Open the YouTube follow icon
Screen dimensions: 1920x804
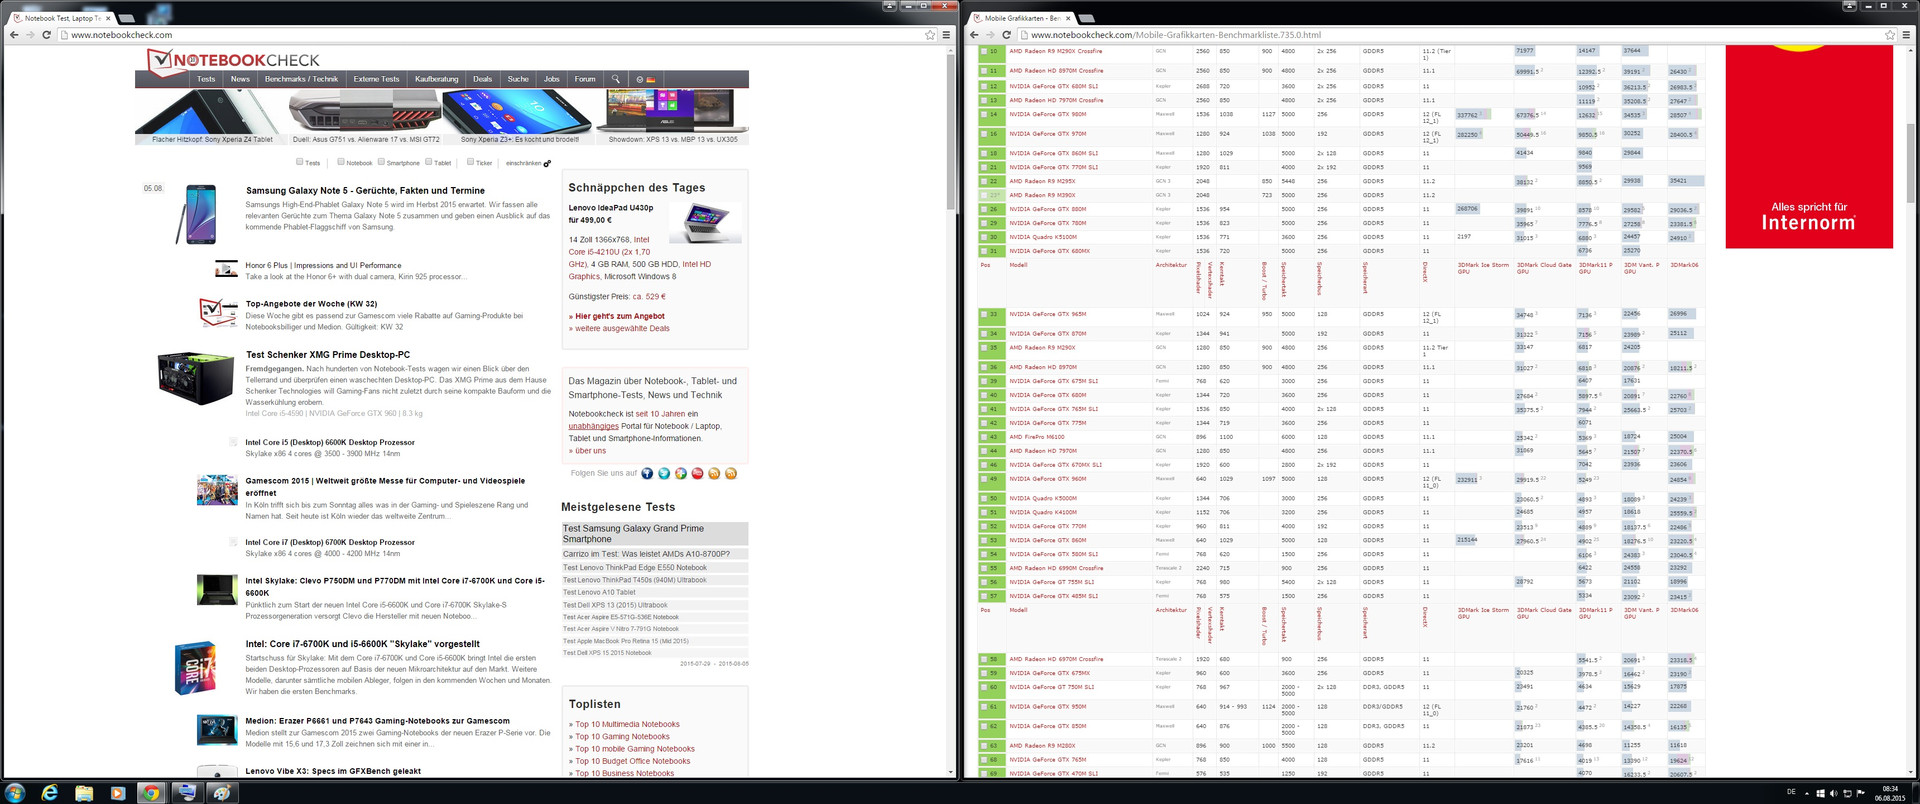[x=698, y=473]
